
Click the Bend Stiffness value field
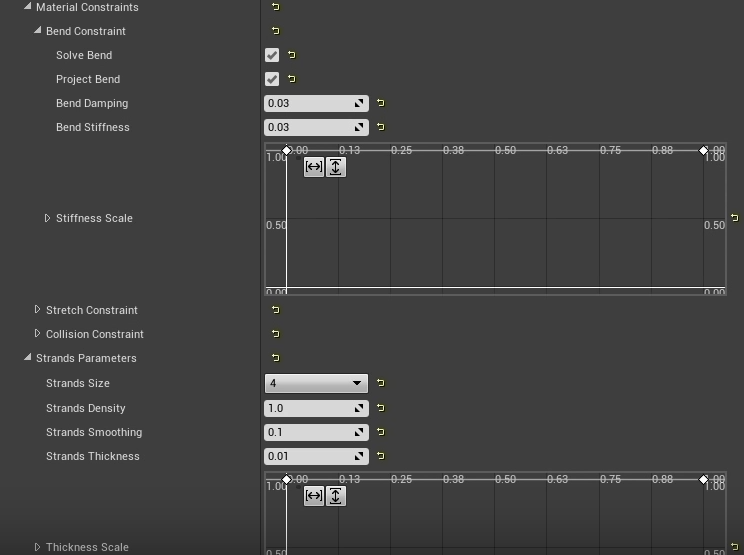(x=316, y=127)
